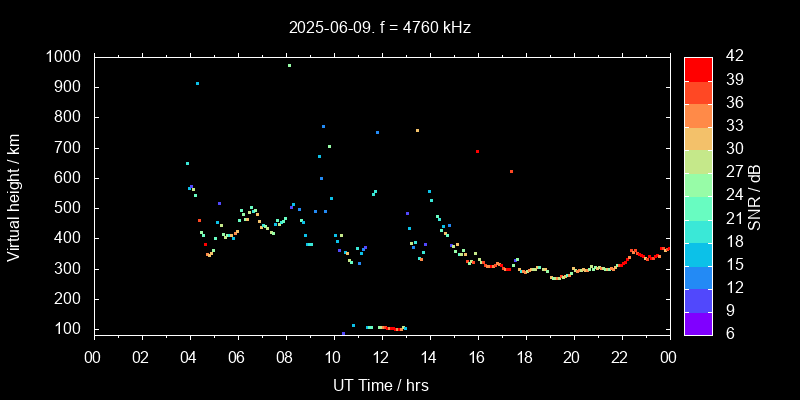
Task: Select the highest data point near 970 km
Action: pyautogui.click(x=289, y=66)
